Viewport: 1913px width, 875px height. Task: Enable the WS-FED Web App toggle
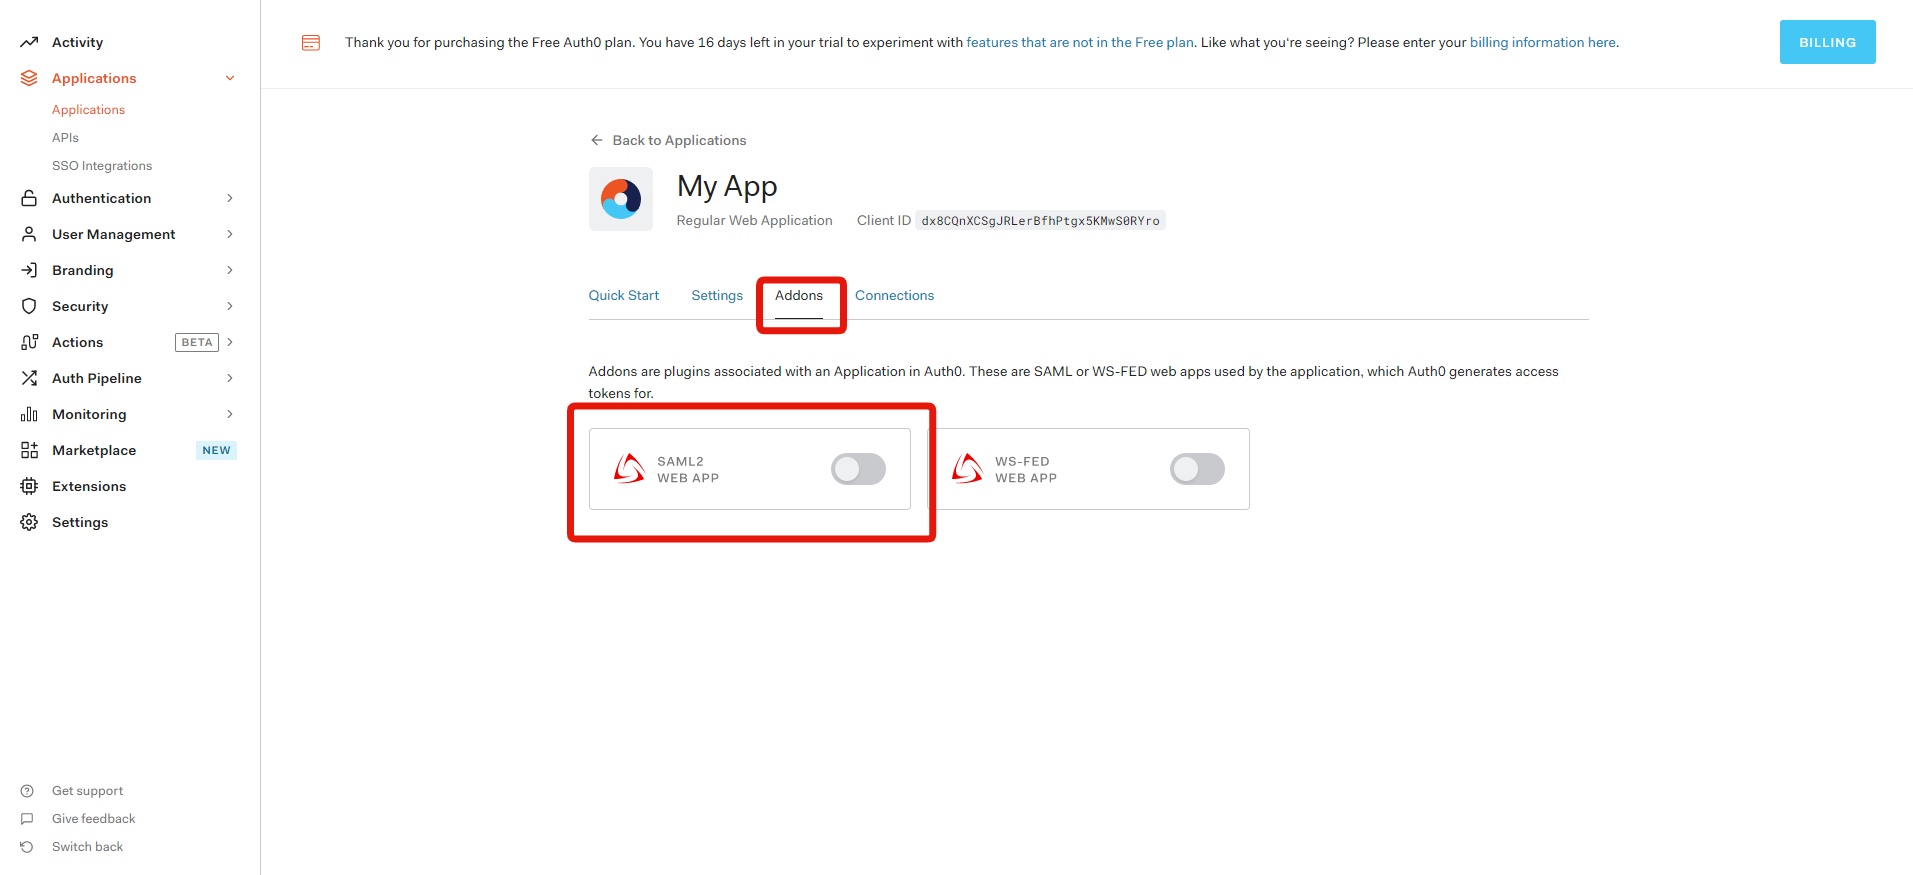[1197, 469]
